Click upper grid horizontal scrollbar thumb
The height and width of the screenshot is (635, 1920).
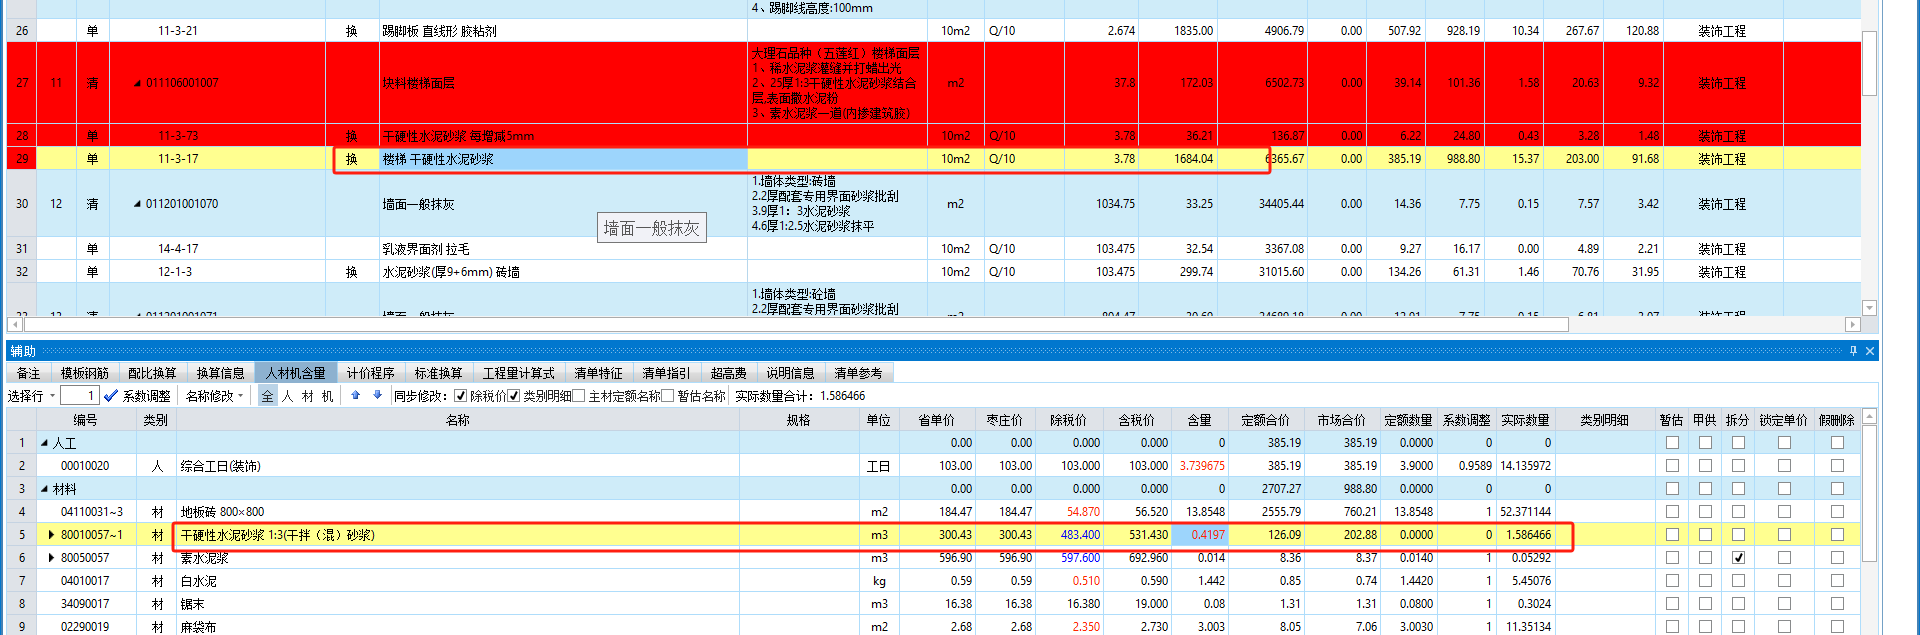796,324
